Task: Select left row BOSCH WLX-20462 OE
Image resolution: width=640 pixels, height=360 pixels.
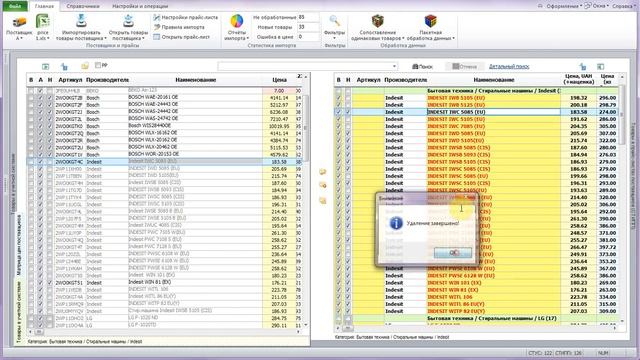Action: (165, 147)
